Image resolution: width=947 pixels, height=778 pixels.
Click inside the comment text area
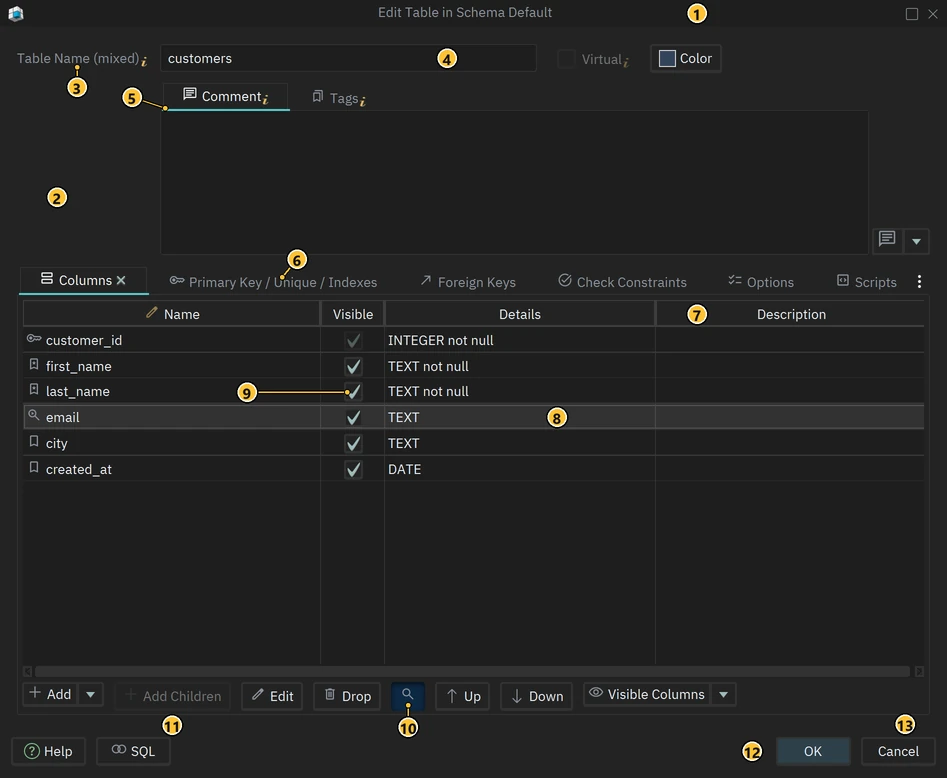pos(515,182)
